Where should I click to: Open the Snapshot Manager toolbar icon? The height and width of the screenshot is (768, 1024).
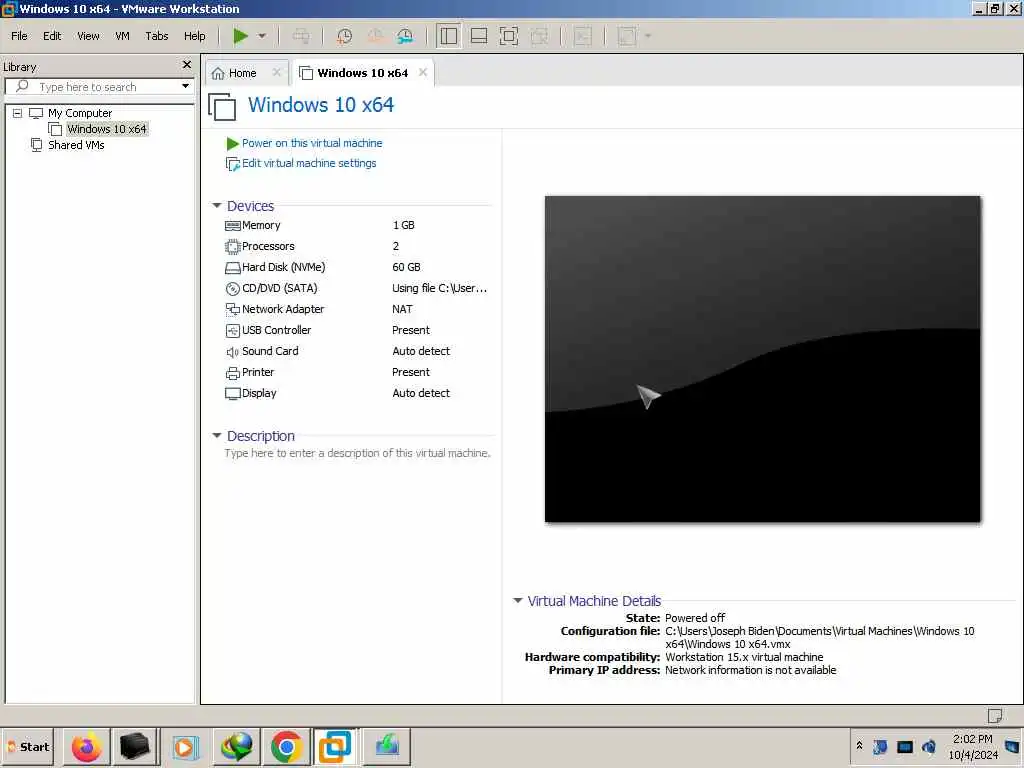405,36
